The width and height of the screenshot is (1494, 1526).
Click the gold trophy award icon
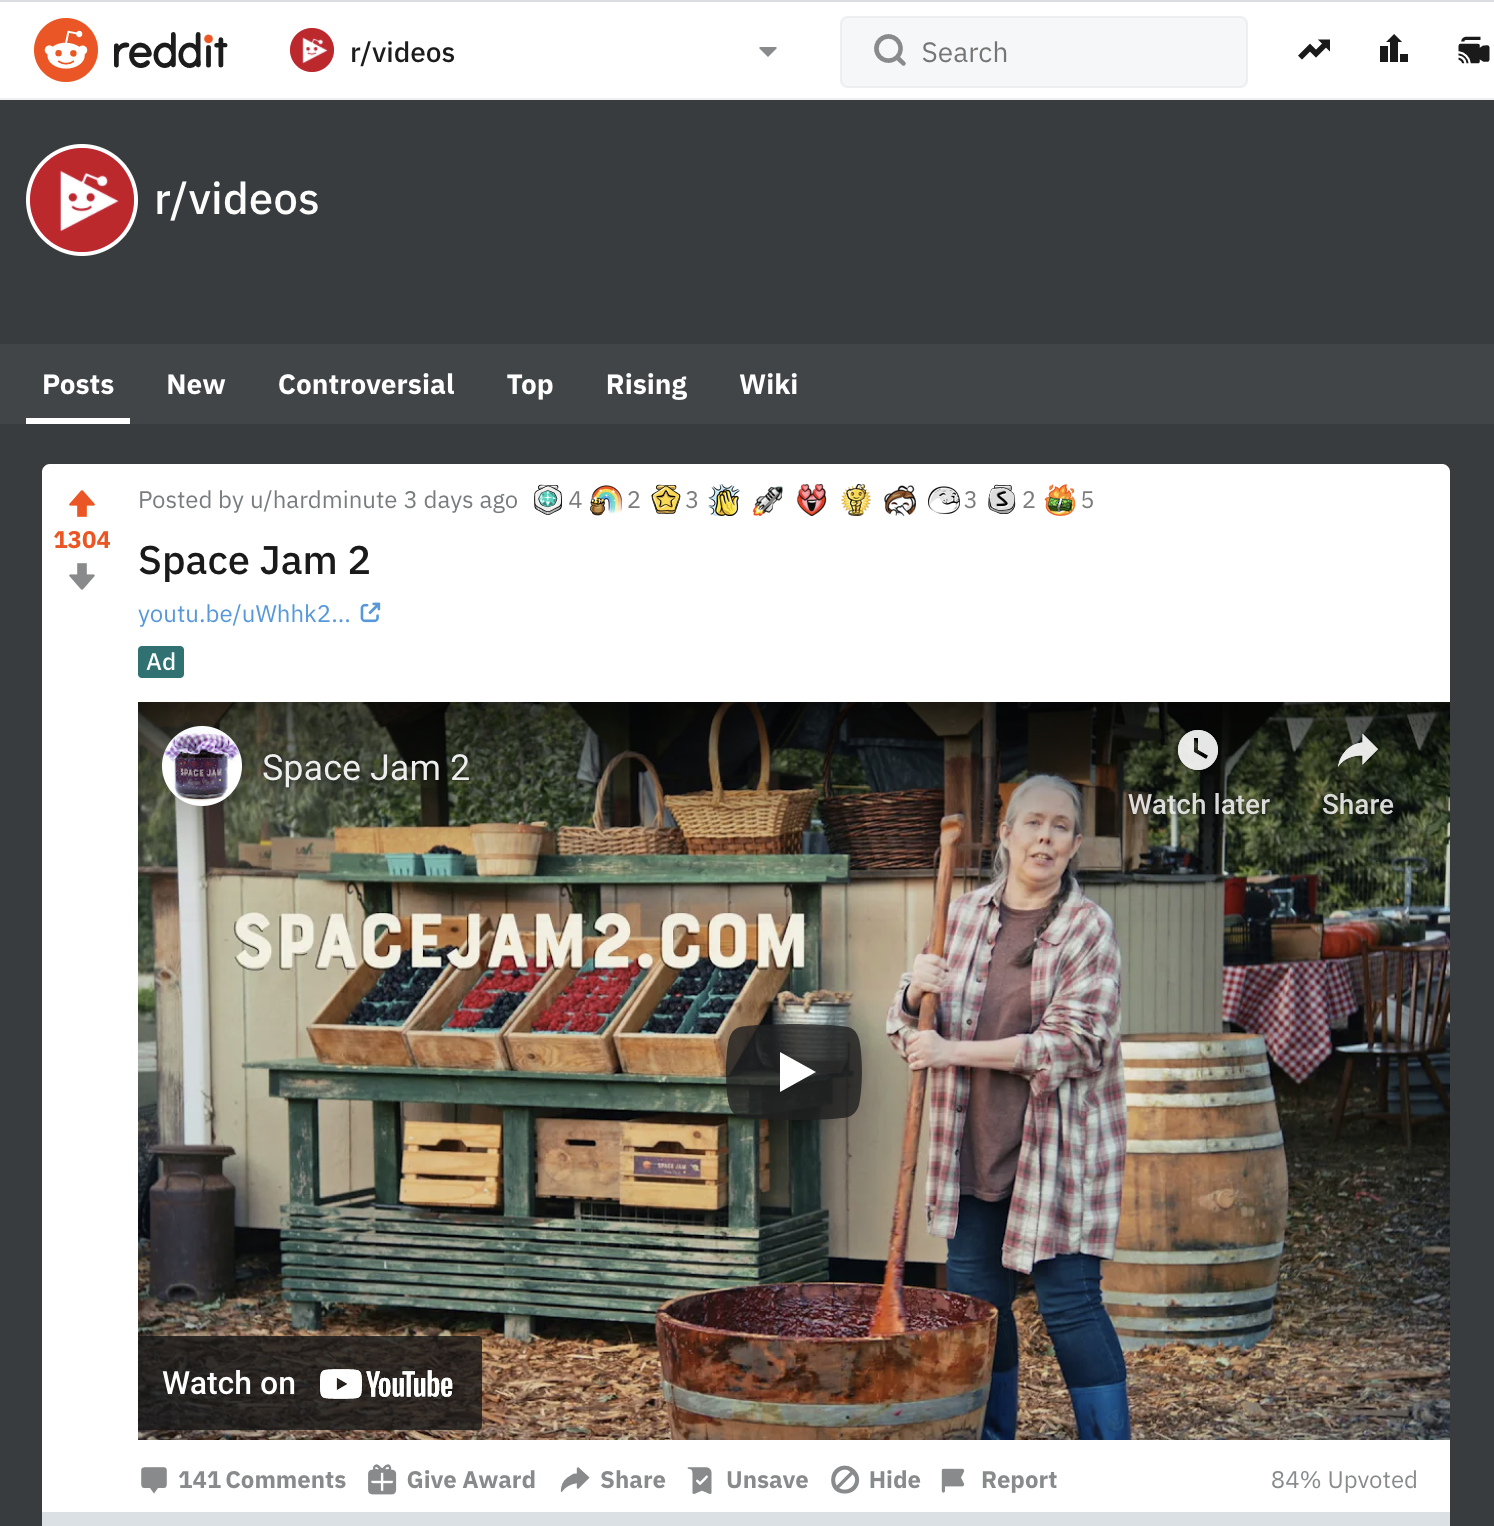coord(856,499)
